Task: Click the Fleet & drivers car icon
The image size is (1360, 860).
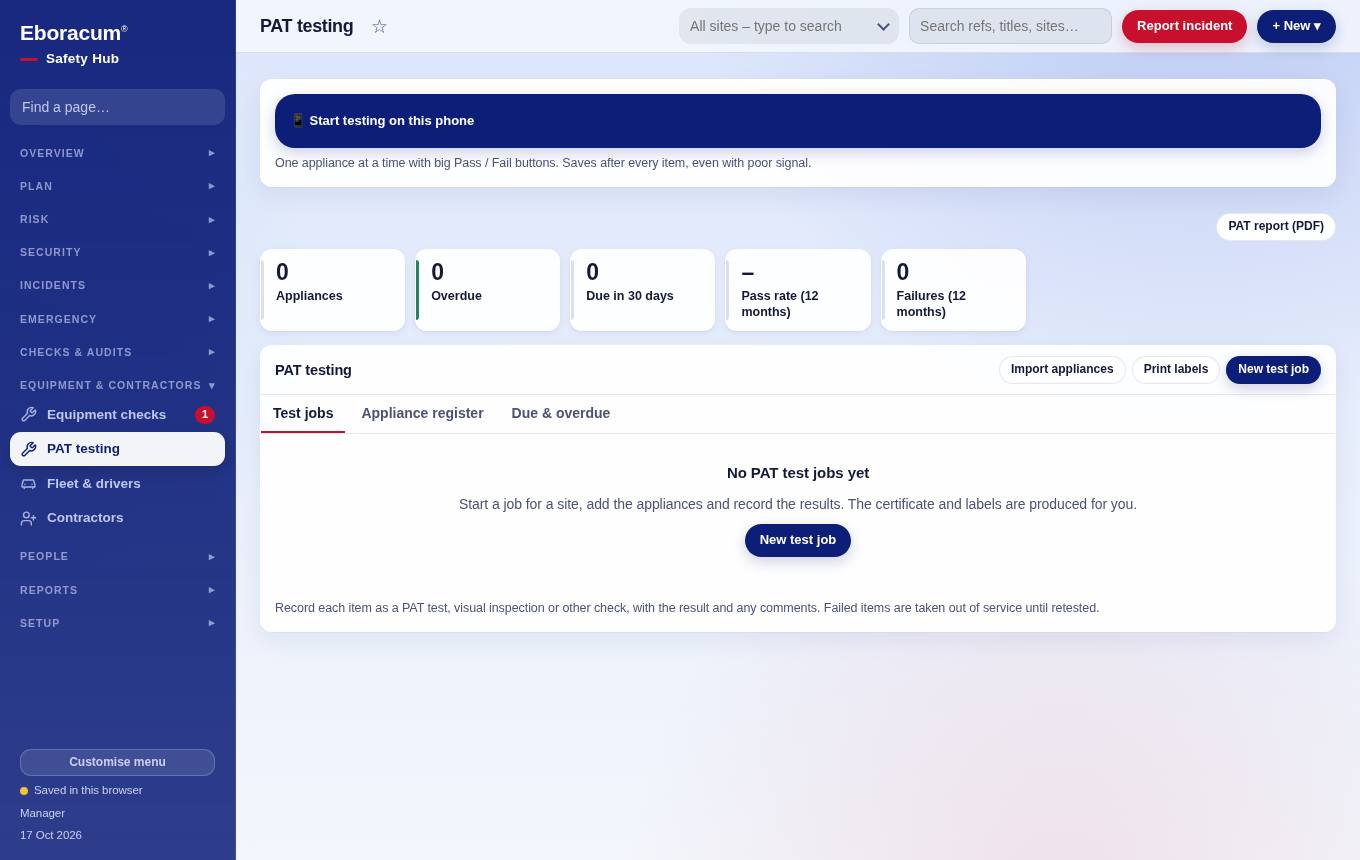Action: pos(29,484)
